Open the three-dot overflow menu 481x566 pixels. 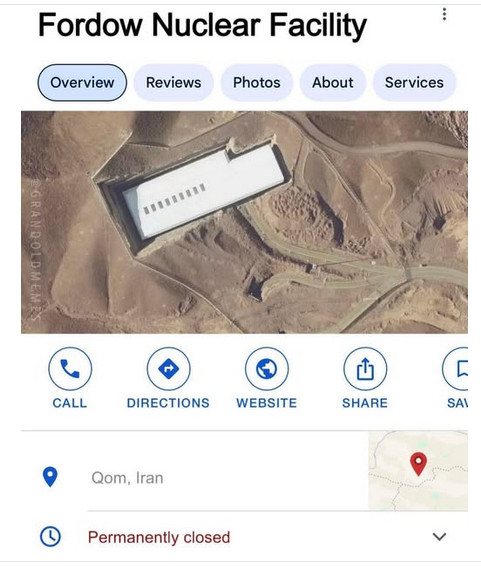click(x=444, y=14)
